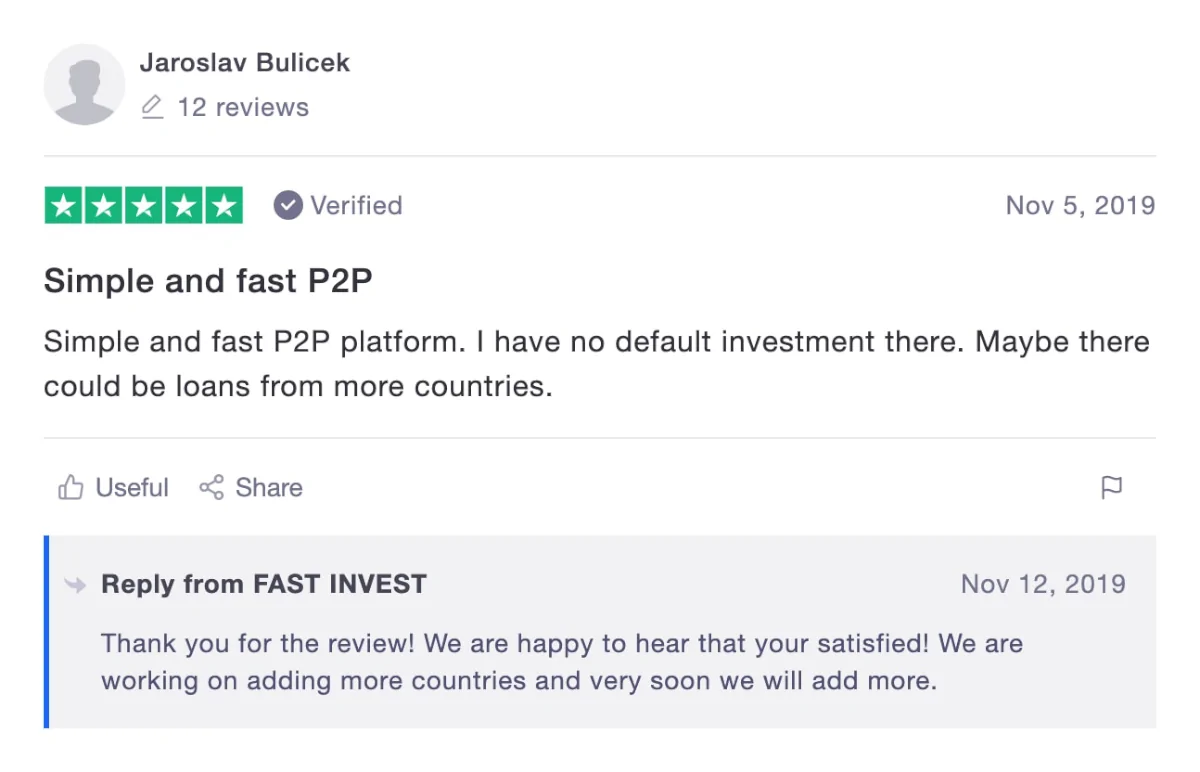
Task: Click the Nov 5, 2019 review date
Action: pos(1080,206)
